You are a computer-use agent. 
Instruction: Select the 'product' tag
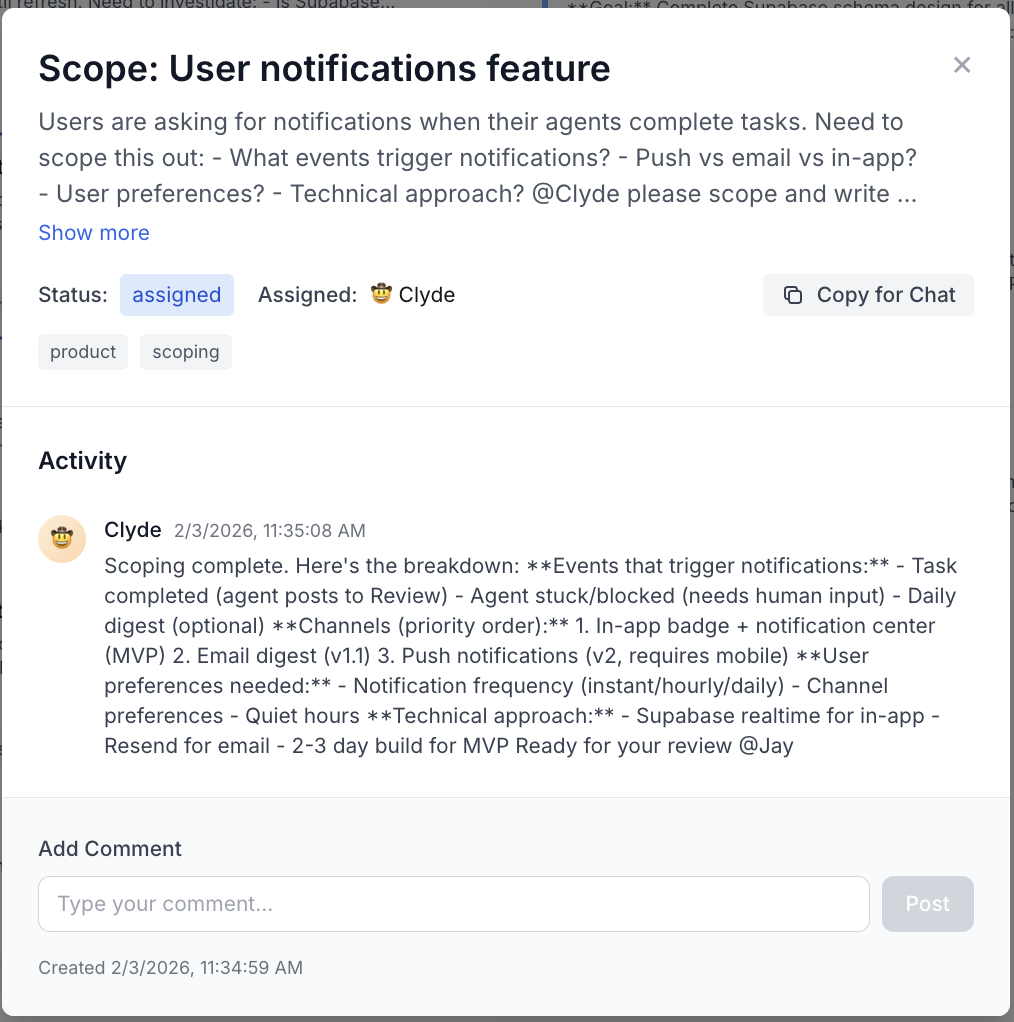point(83,352)
